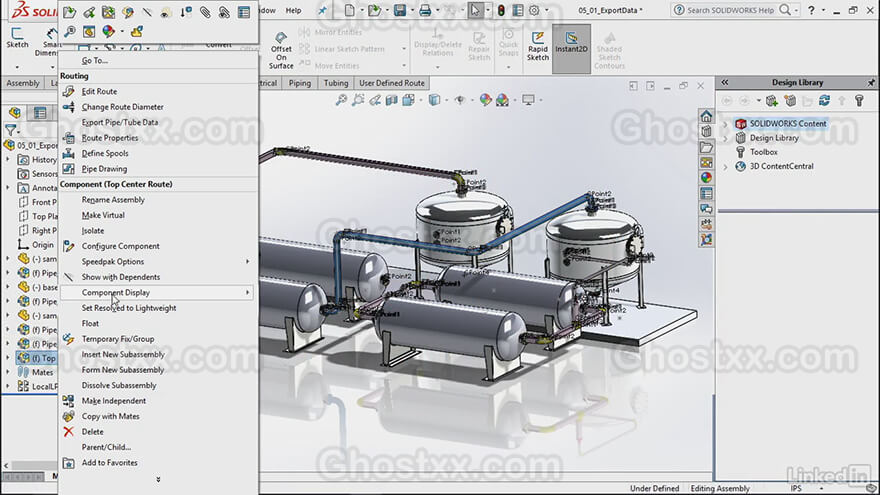Click Configure Toolbox icon in Design Library

pos(859,100)
